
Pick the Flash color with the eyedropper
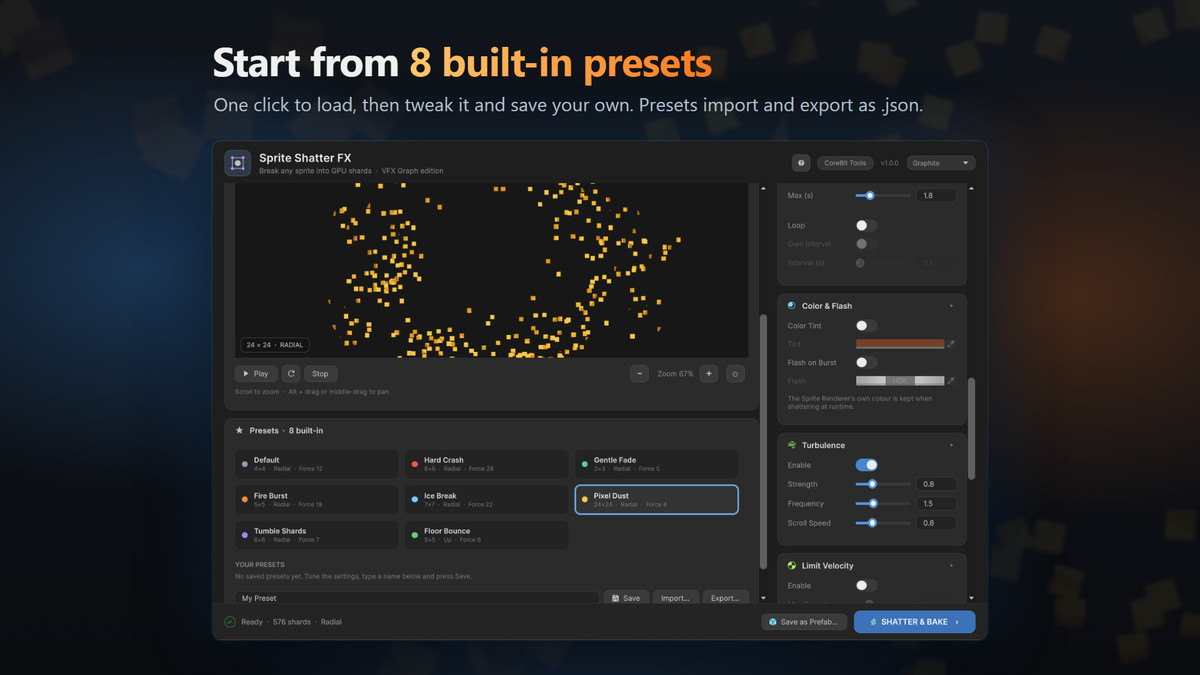[951, 381]
